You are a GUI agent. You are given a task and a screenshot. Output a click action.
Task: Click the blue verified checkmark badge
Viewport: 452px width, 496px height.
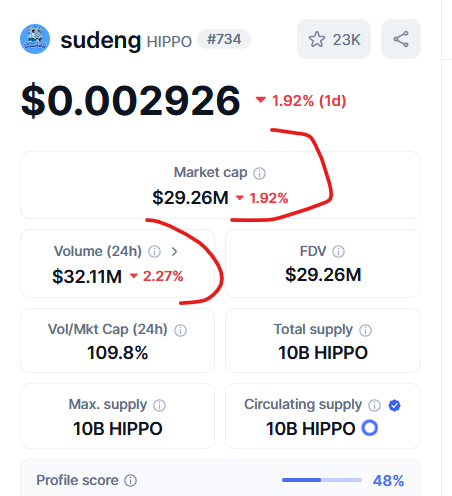pos(395,405)
